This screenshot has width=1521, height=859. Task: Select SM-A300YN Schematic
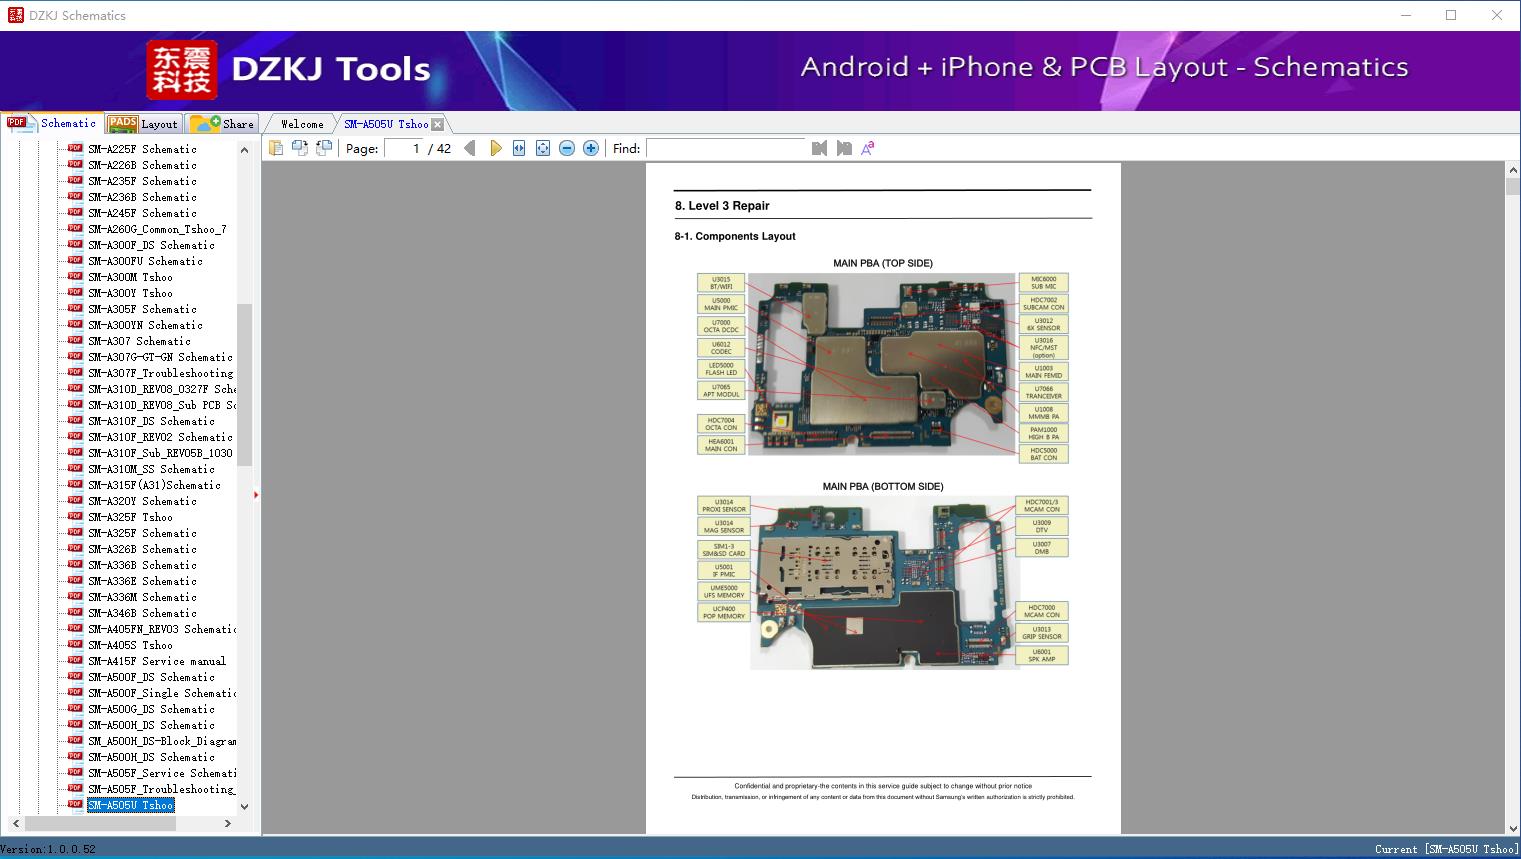(145, 325)
